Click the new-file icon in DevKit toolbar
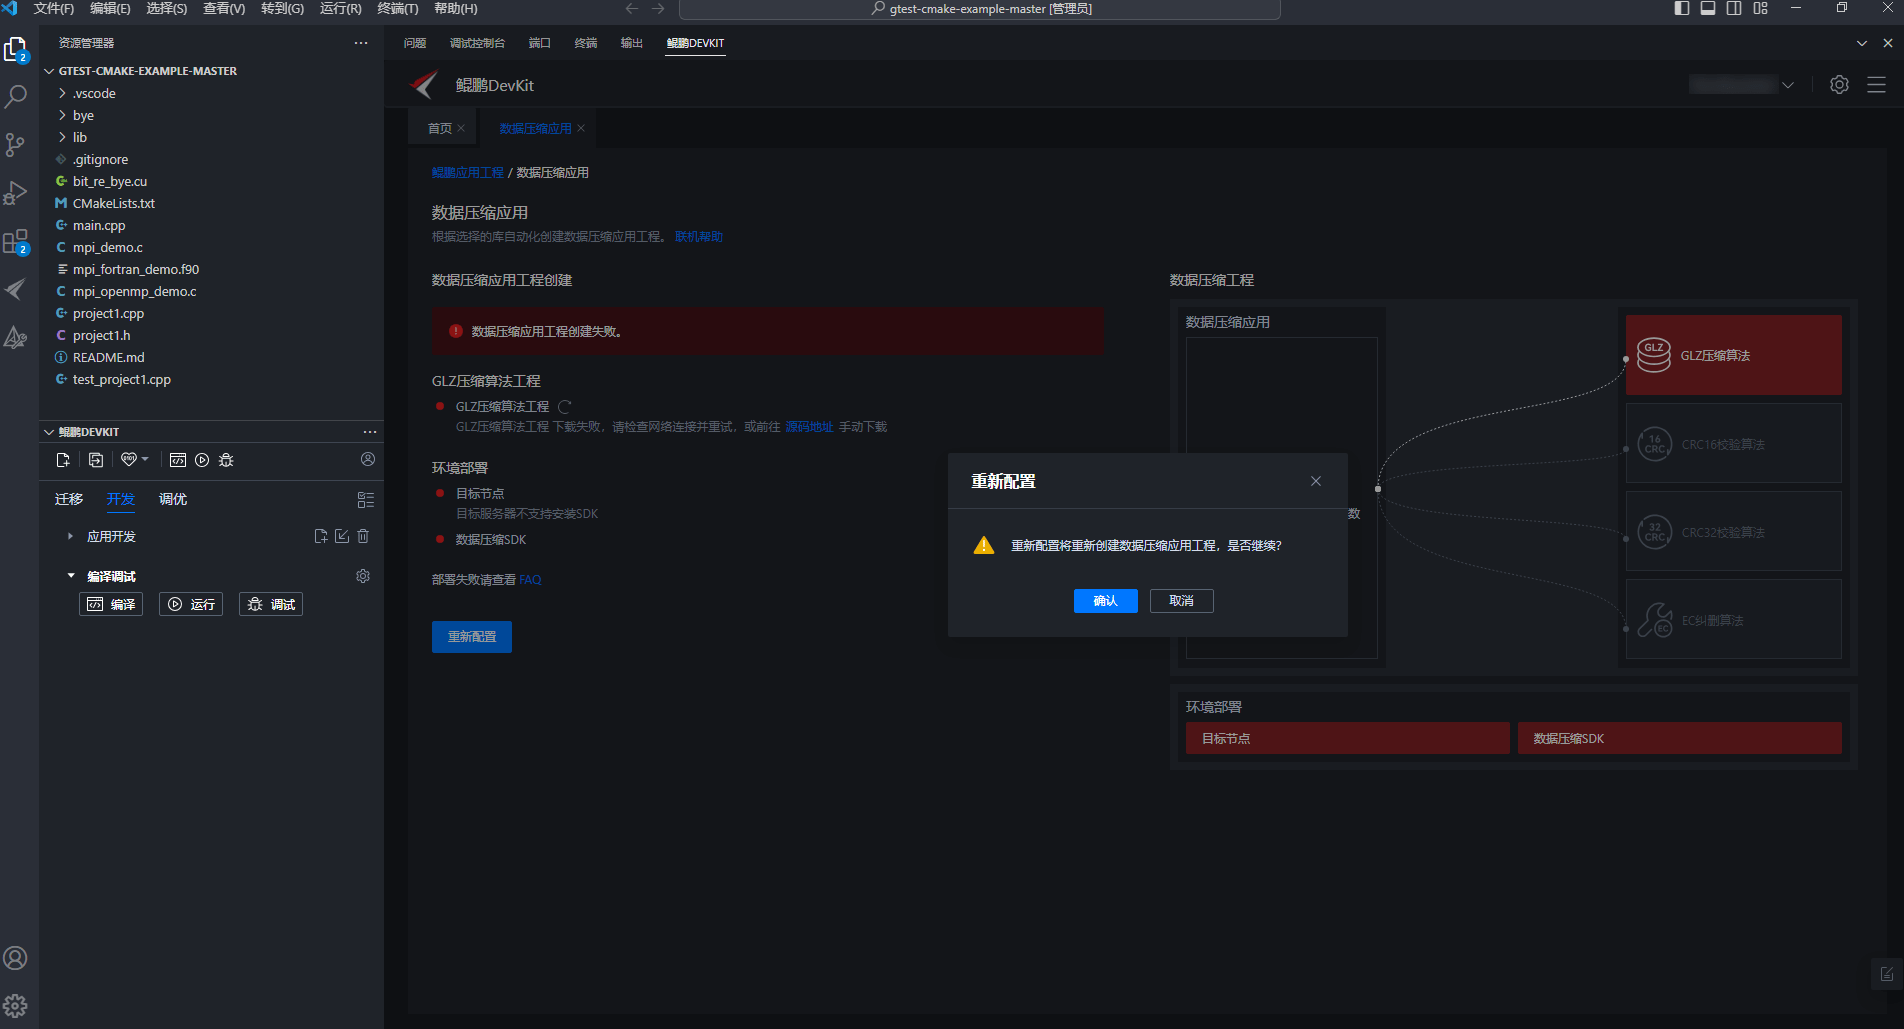Screen dimensions: 1904x1029 pyautogui.click(x=63, y=460)
